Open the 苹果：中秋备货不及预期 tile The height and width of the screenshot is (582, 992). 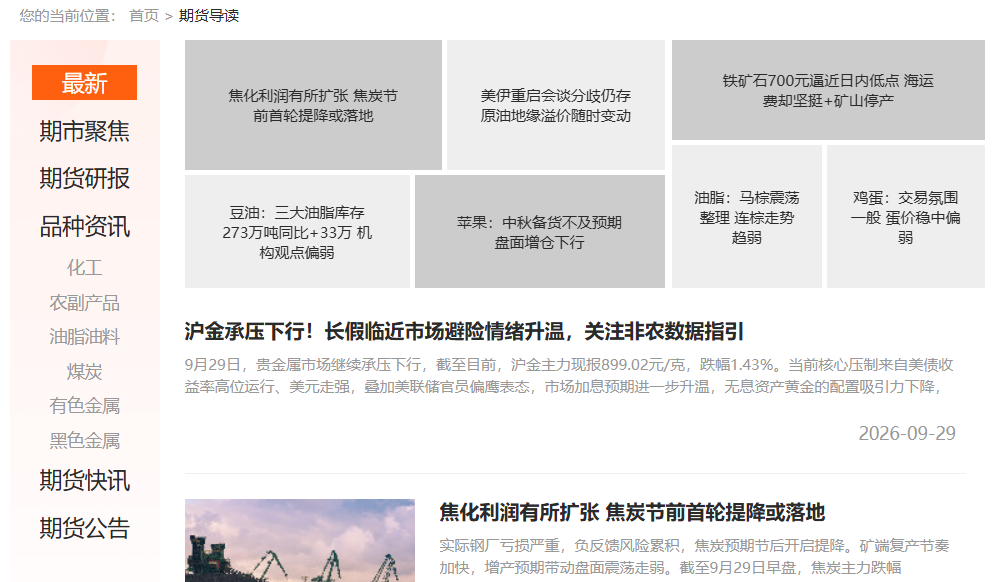click(540, 232)
